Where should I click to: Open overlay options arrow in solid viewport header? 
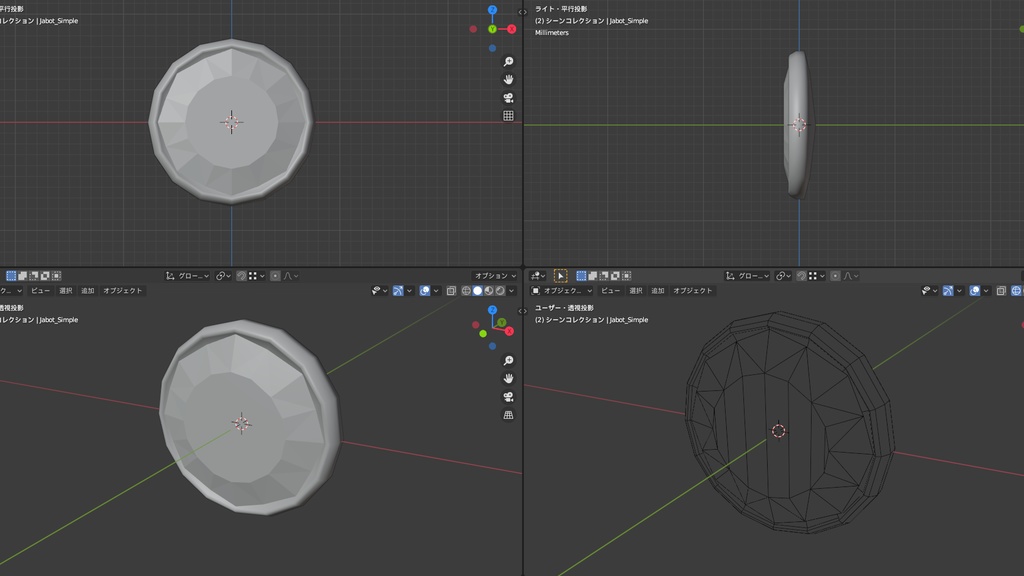(x=436, y=291)
